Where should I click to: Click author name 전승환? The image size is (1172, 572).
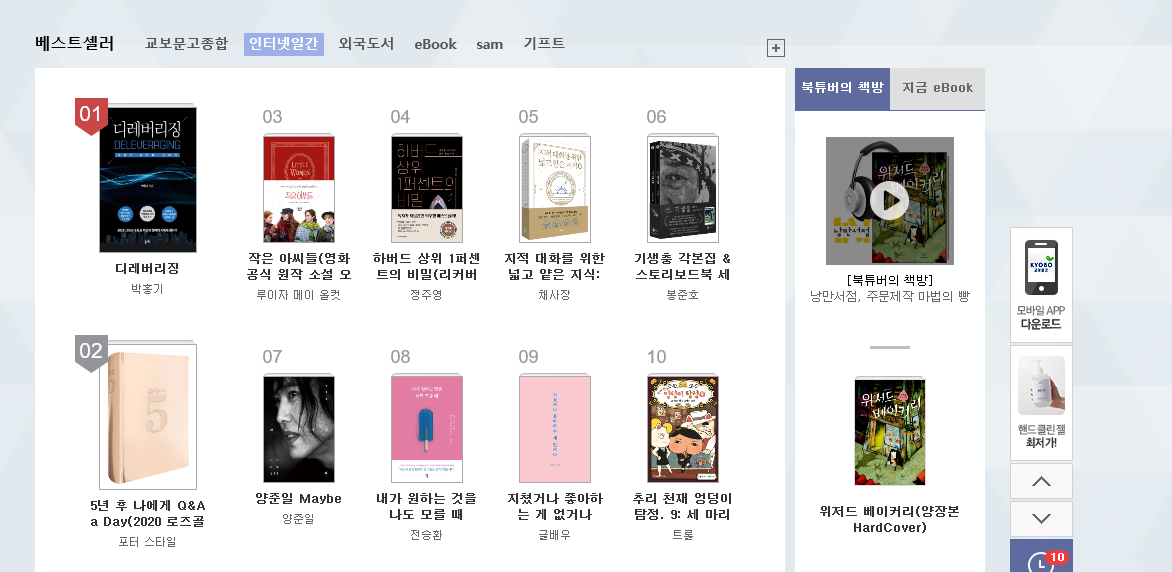pyautogui.click(x=426, y=535)
